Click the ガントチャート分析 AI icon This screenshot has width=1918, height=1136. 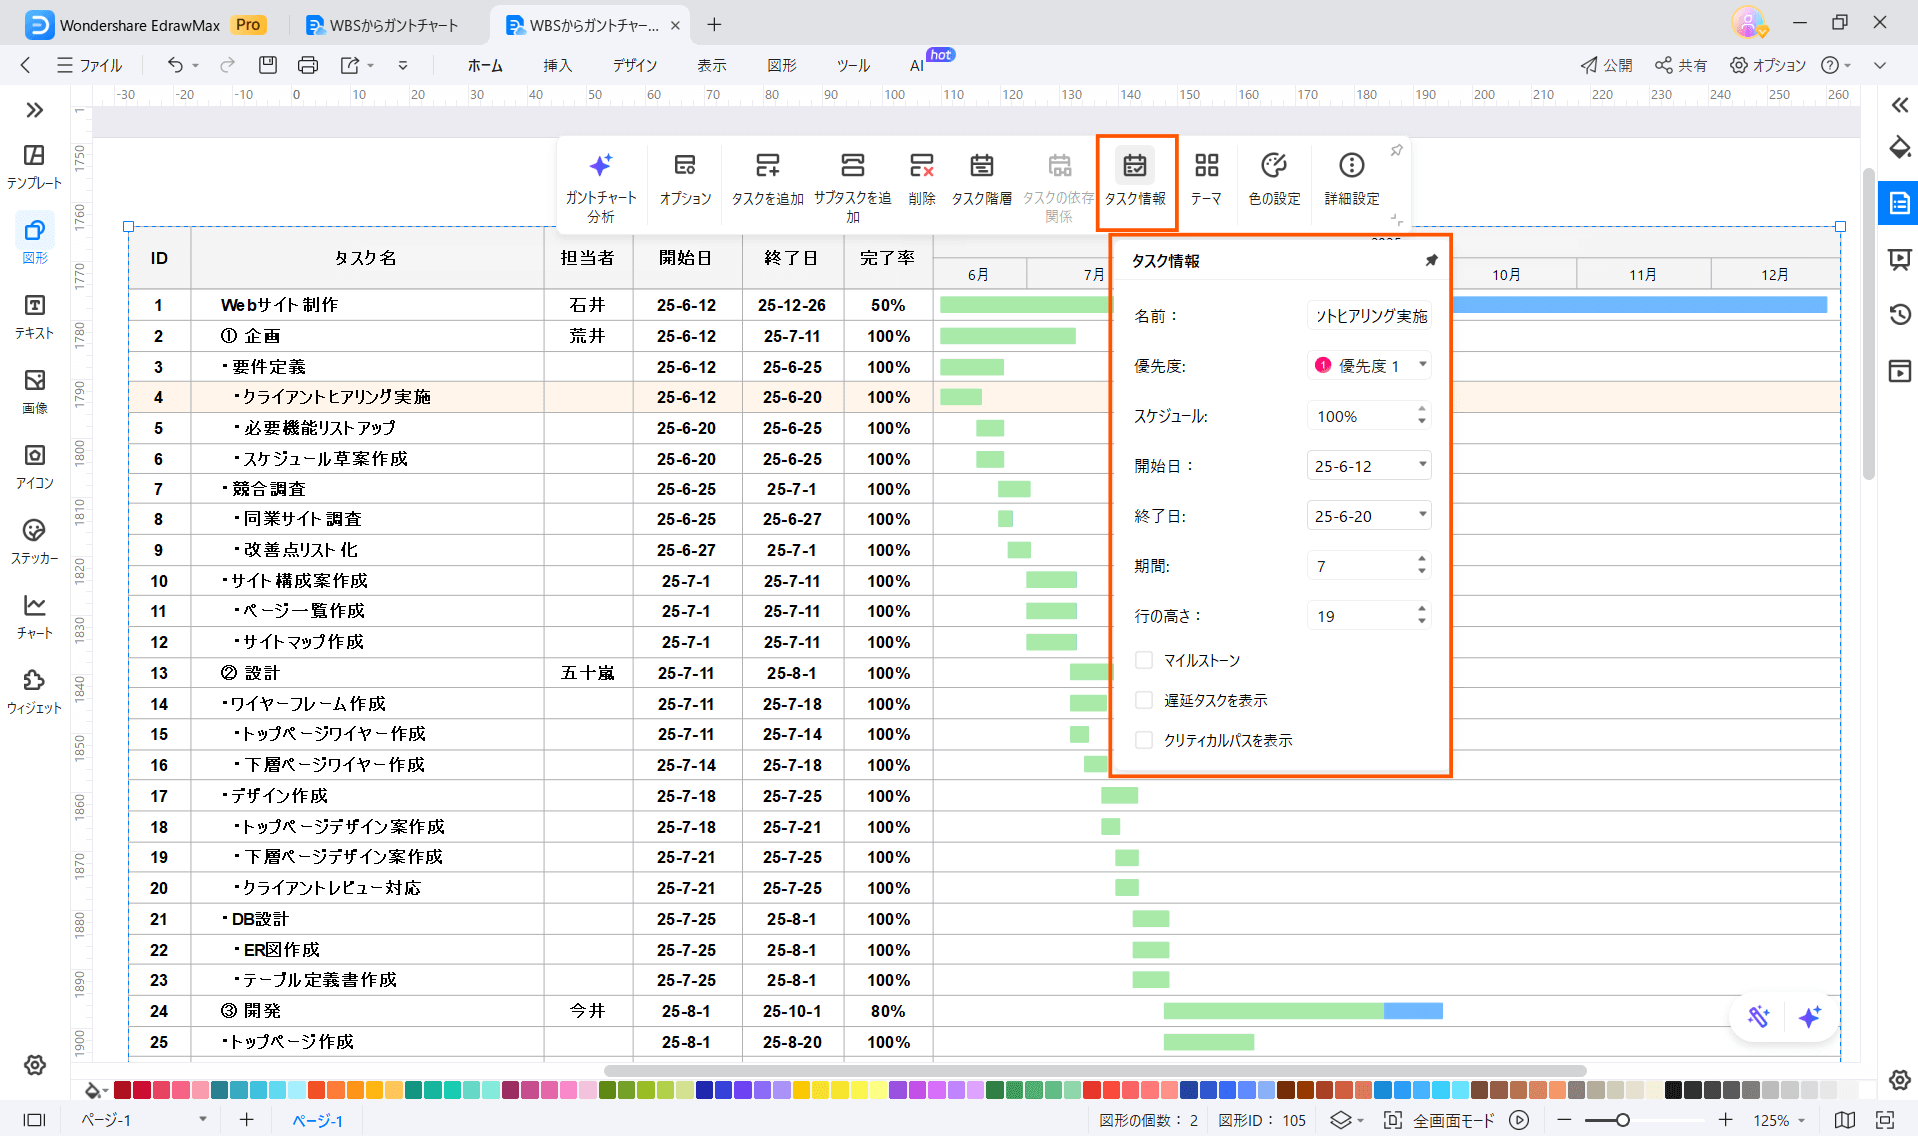point(600,166)
